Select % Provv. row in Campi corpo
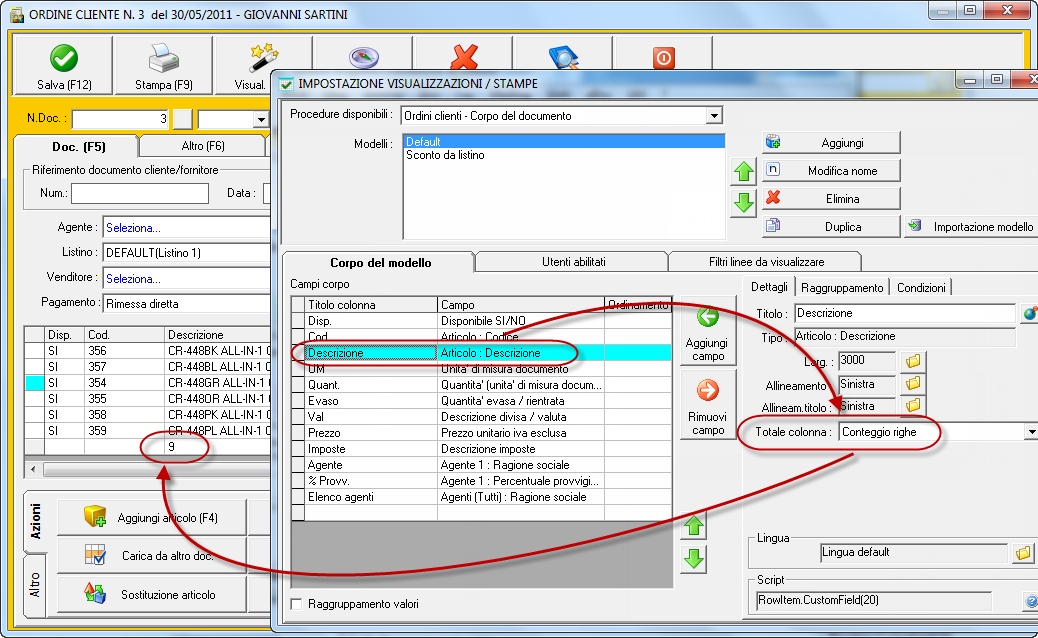The height and width of the screenshot is (638, 1038). [x=481, y=481]
